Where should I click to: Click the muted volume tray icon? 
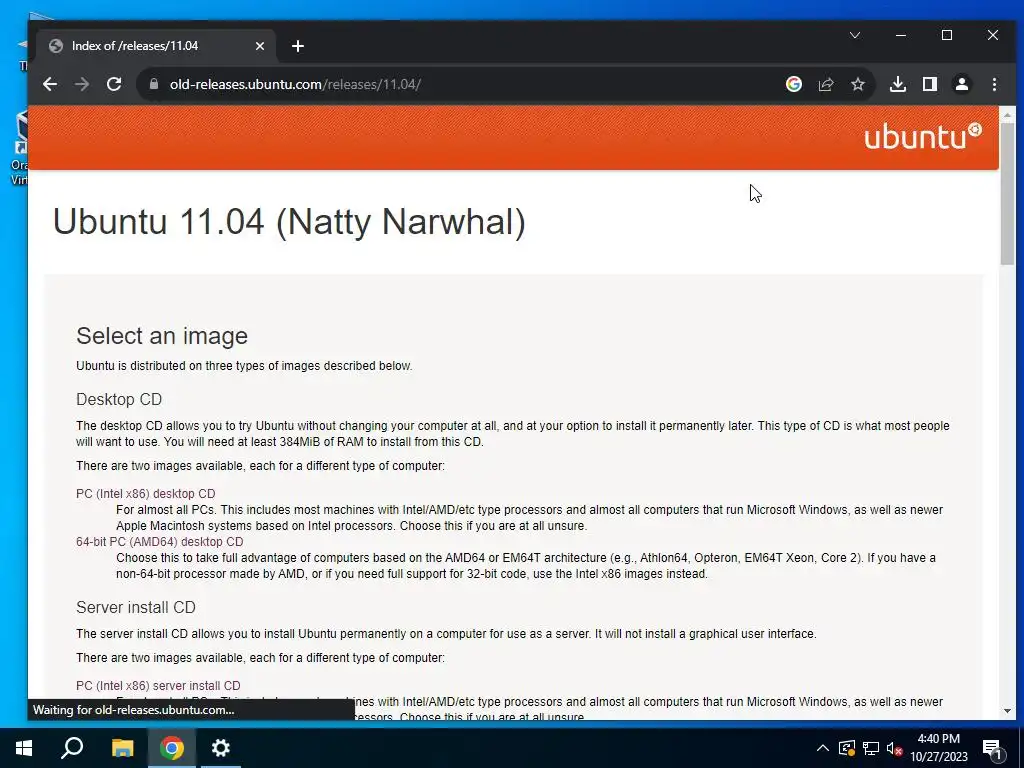895,748
